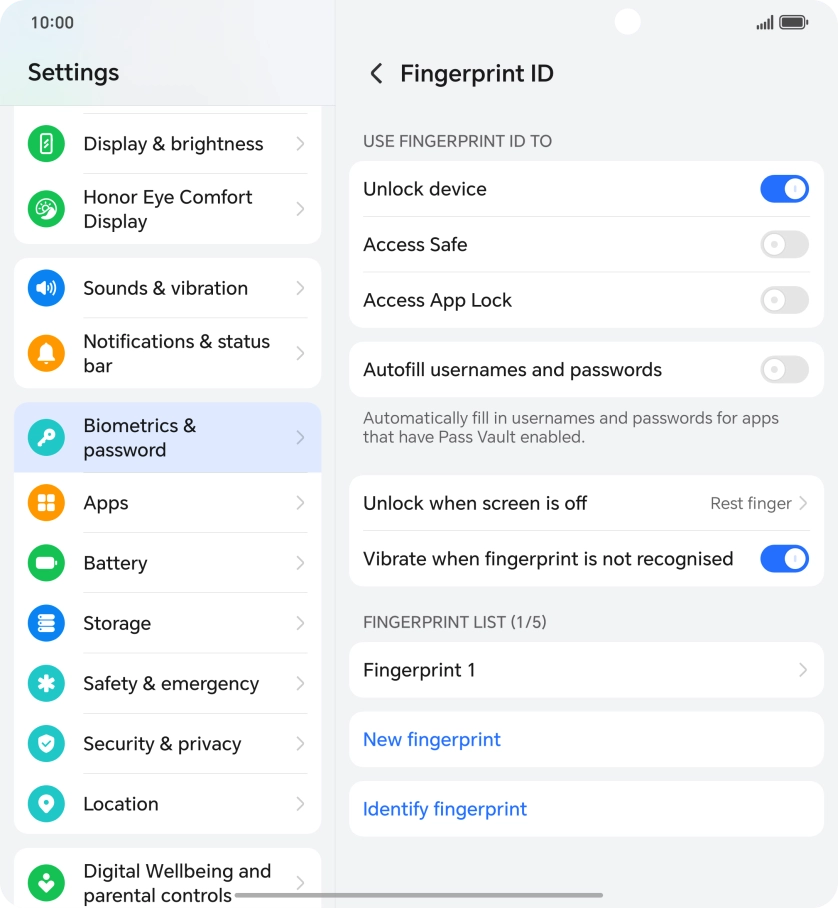This screenshot has width=838, height=908.
Task: Enable the Access Safe switch
Action: coord(784,244)
